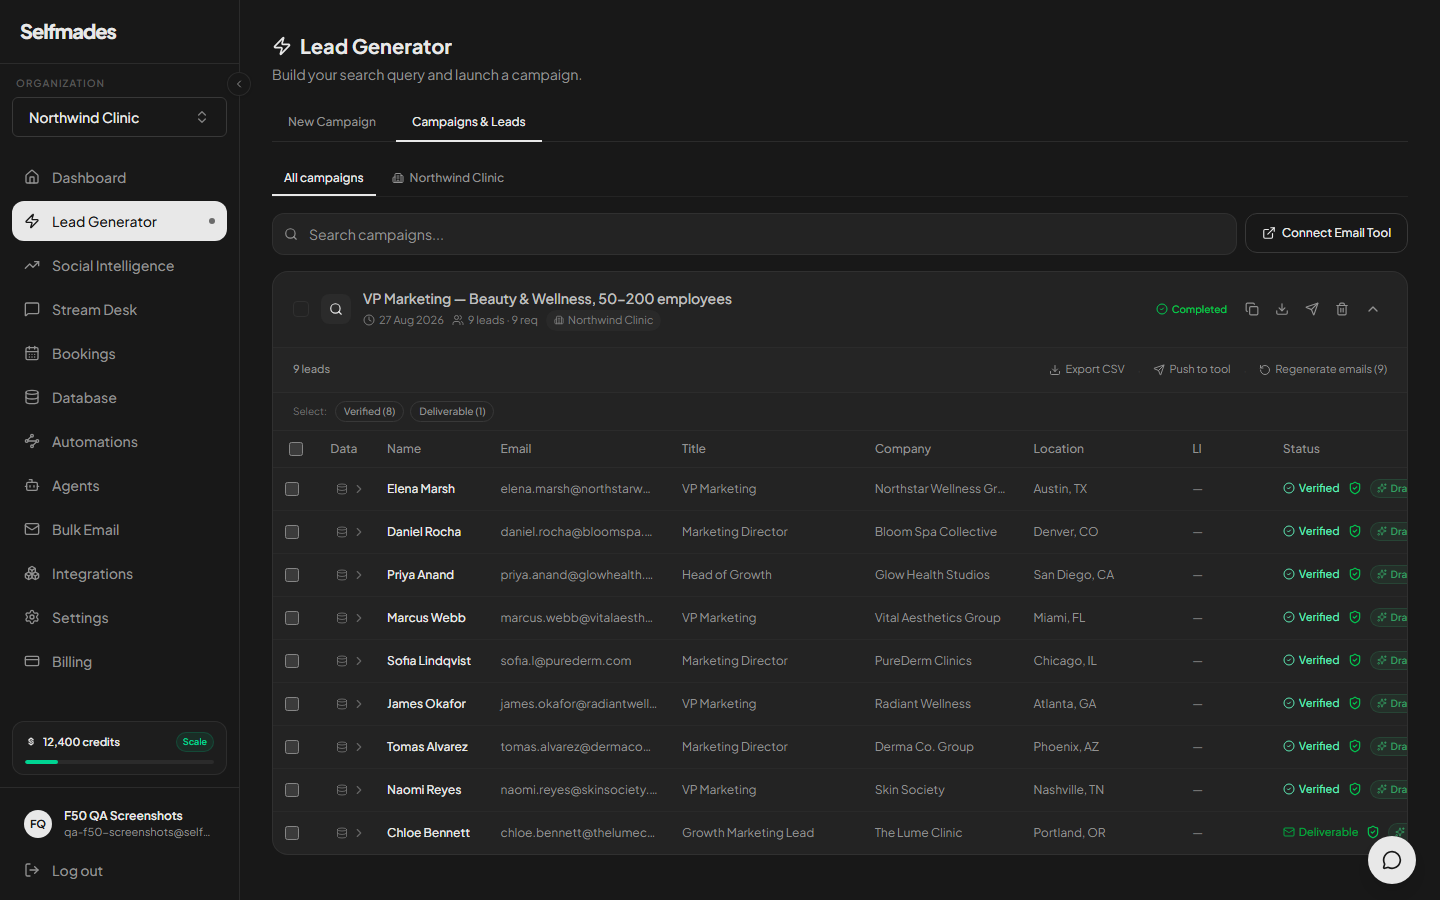Switch to the New Campaign tab
The image size is (1440, 900).
point(332,122)
